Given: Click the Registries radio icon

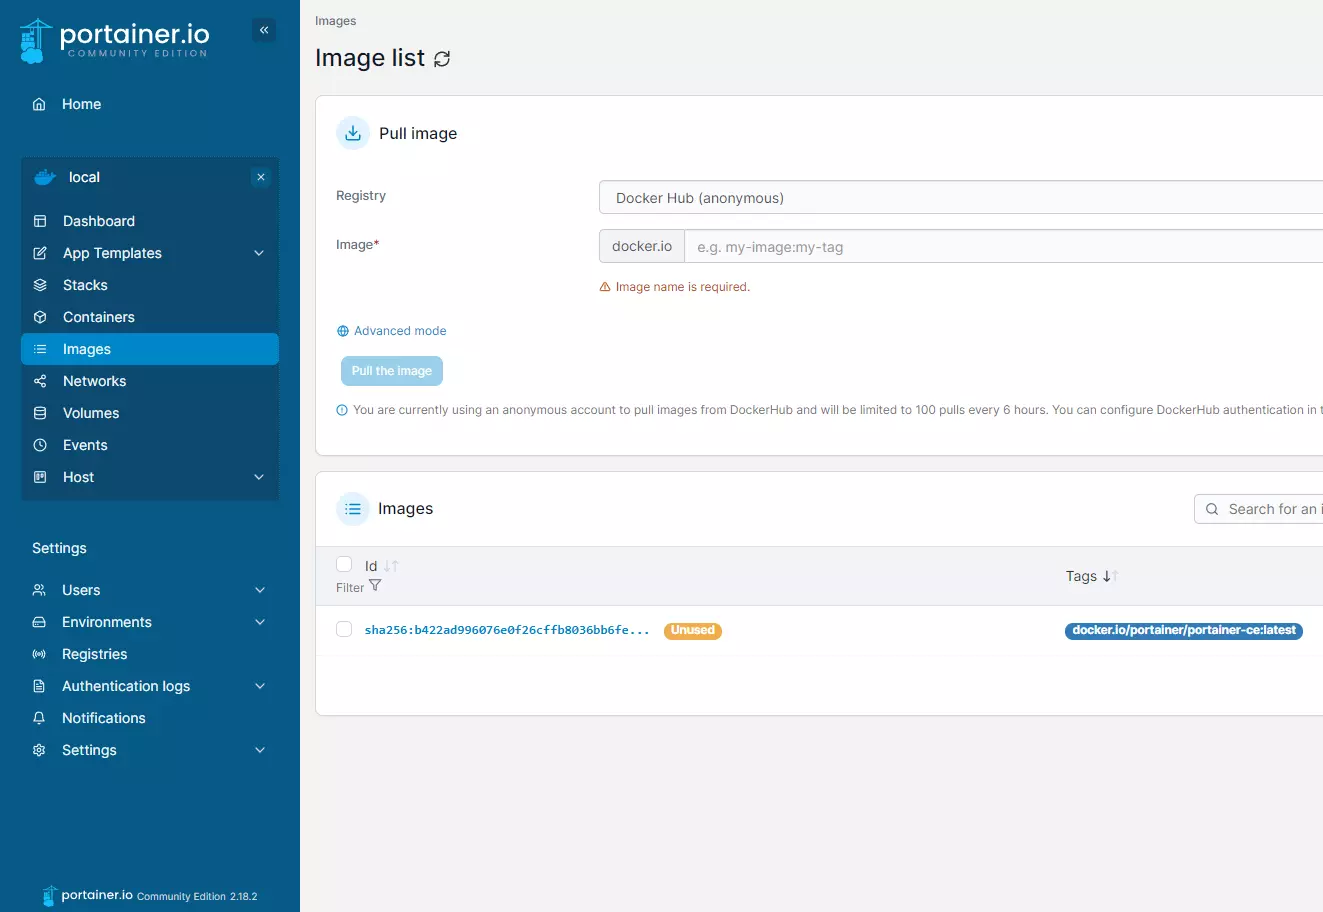Looking at the screenshot, I should (x=39, y=654).
